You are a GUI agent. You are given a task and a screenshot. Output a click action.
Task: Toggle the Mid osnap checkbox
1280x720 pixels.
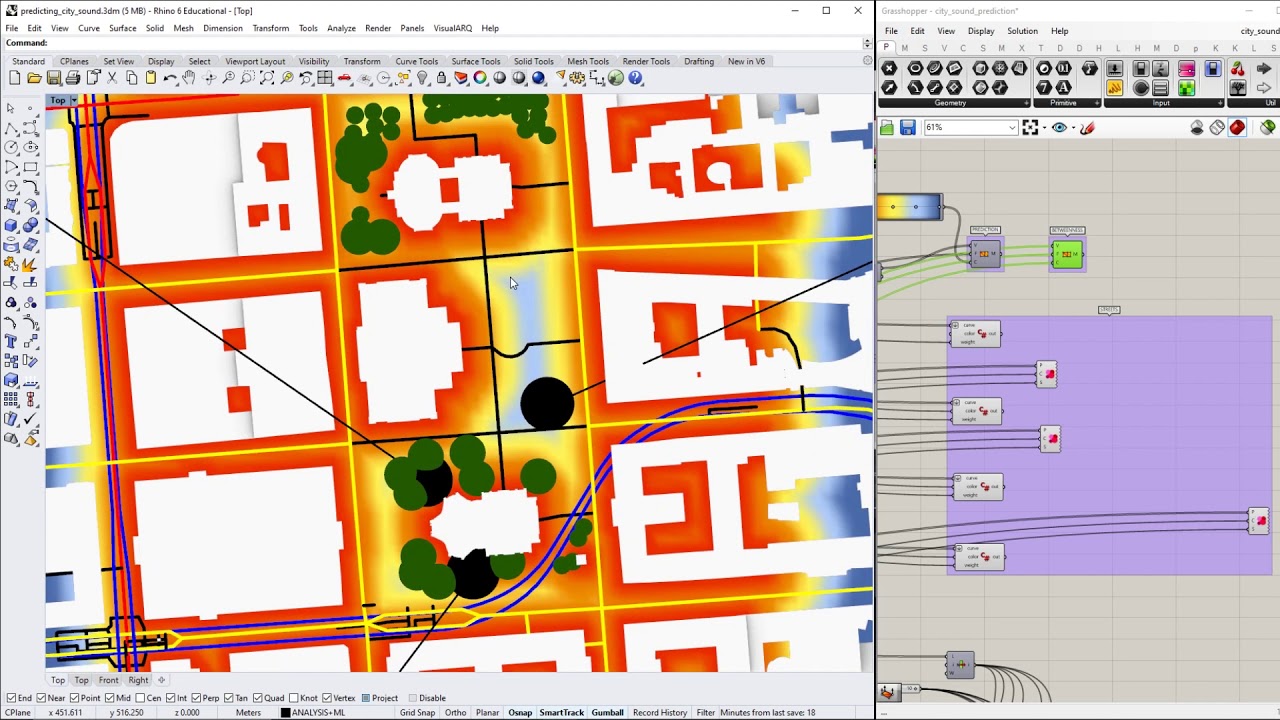pos(111,698)
